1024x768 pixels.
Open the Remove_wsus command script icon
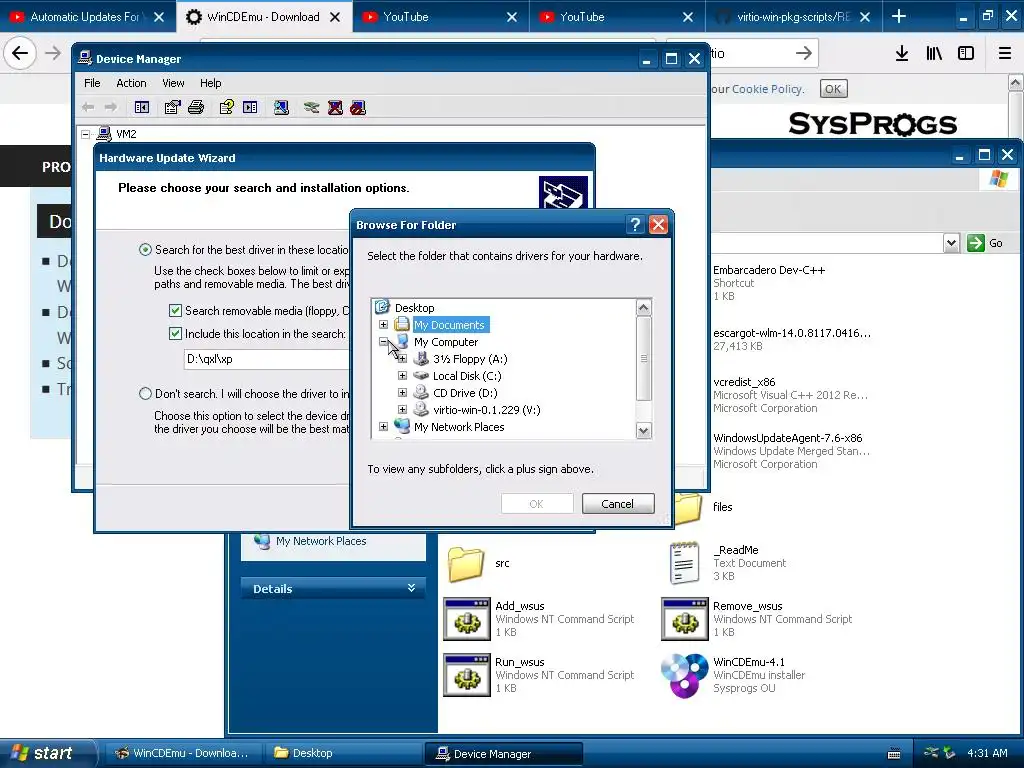(684, 618)
